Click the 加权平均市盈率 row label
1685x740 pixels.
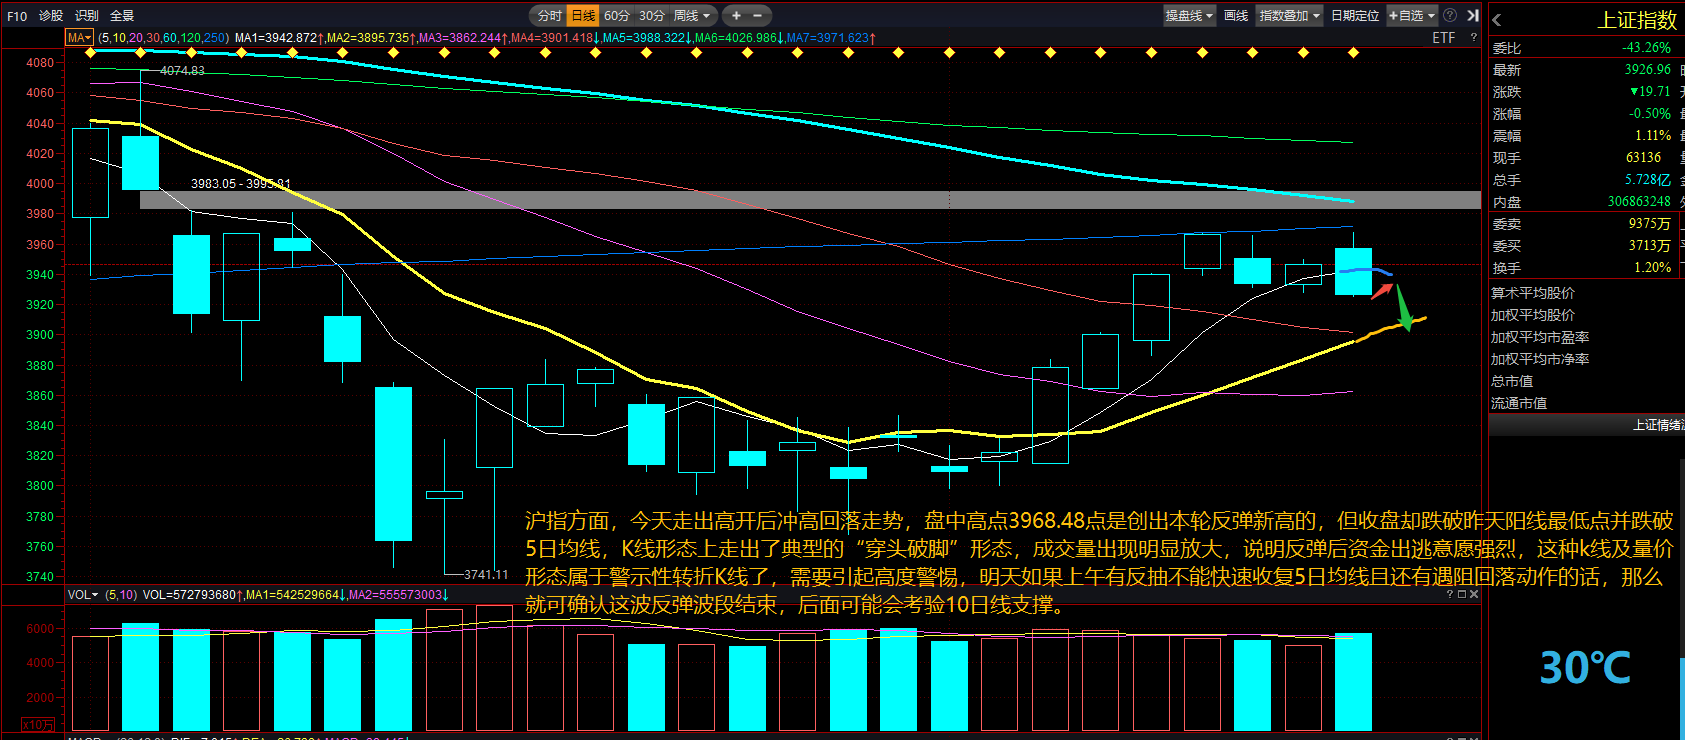click(x=1540, y=338)
